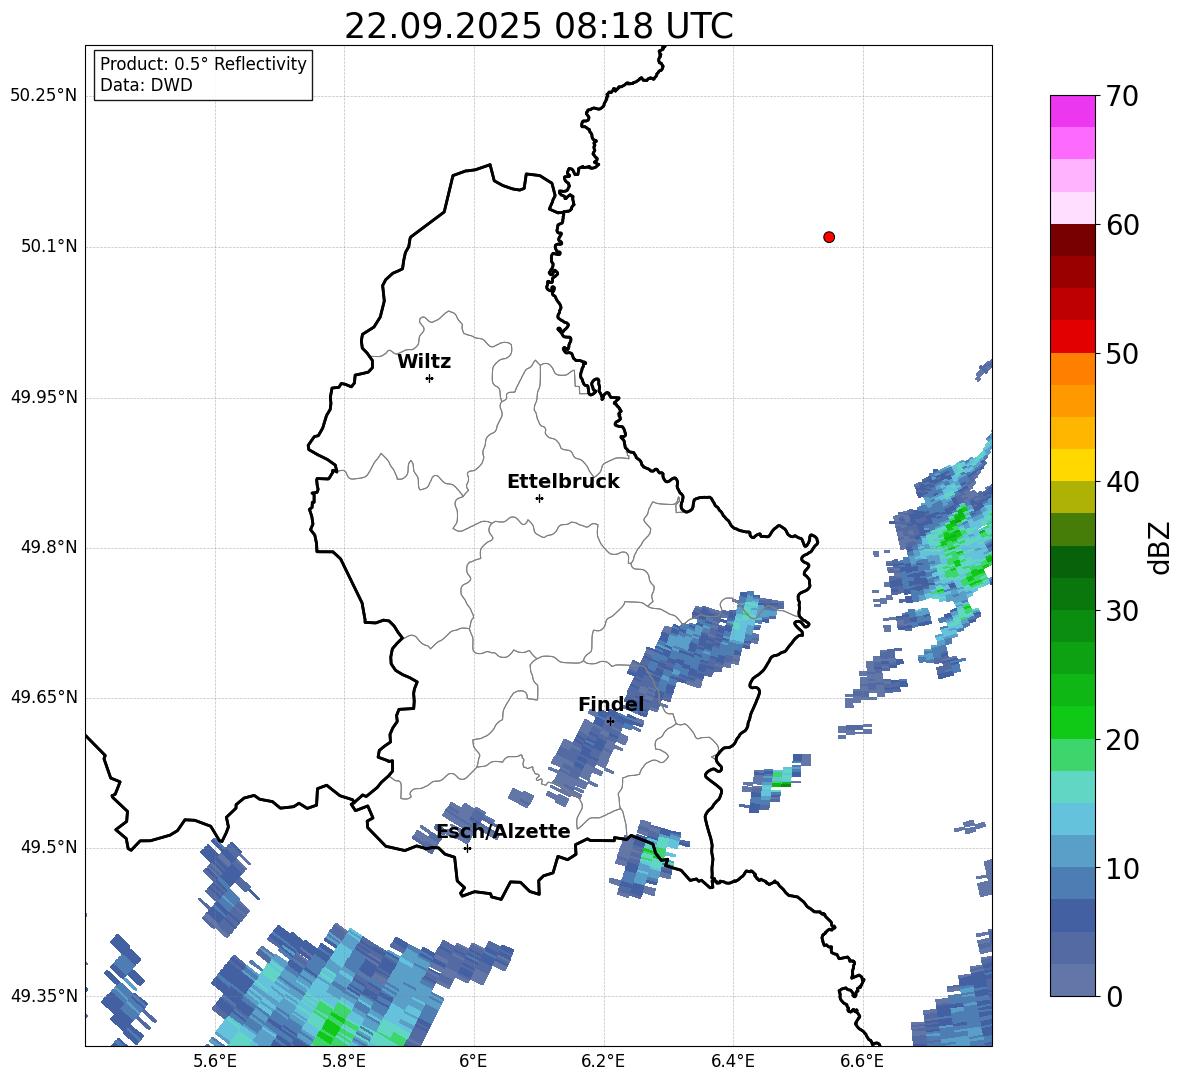The height and width of the screenshot is (1081, 1184).
Task: Click the 49.5°N latitude label
Action: (x=49, y=847)
